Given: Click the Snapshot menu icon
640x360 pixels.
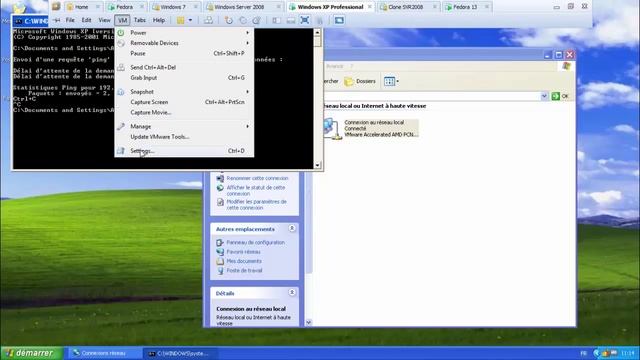Looking at the screenshot, I should coord(121,92).
